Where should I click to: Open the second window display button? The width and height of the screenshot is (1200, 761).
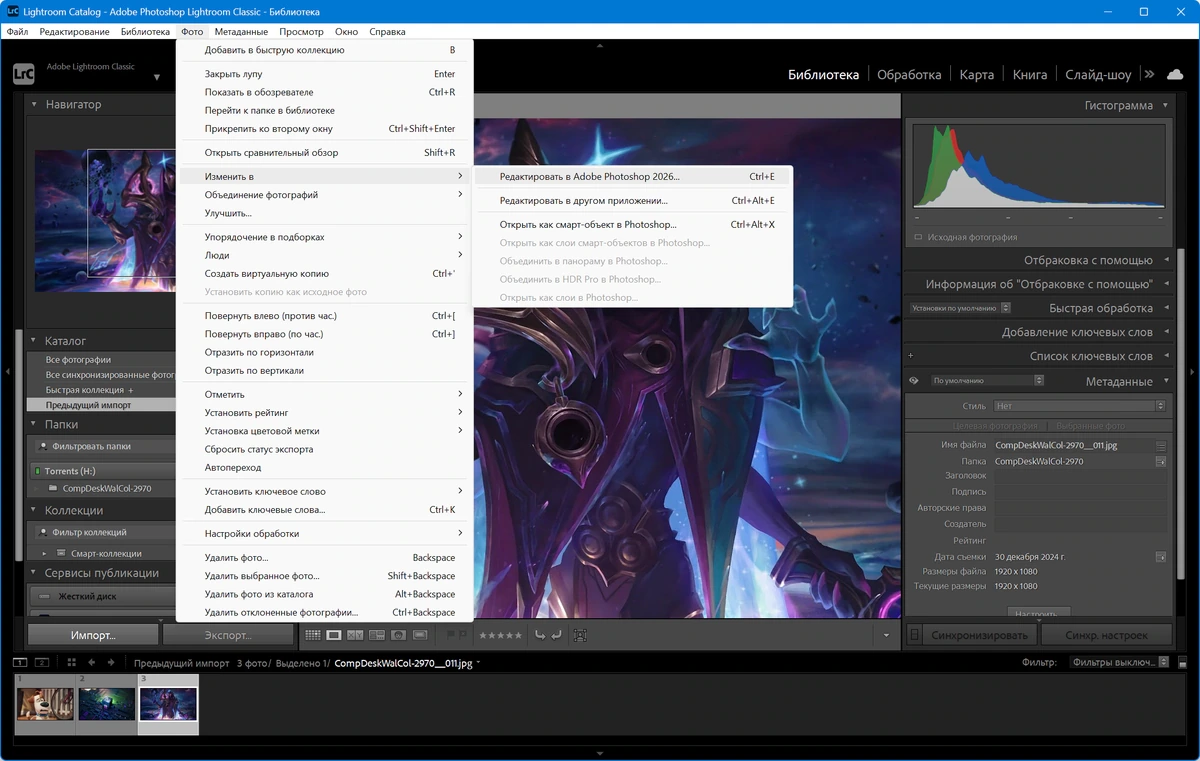pyautogui.click(x=42, y=662)
